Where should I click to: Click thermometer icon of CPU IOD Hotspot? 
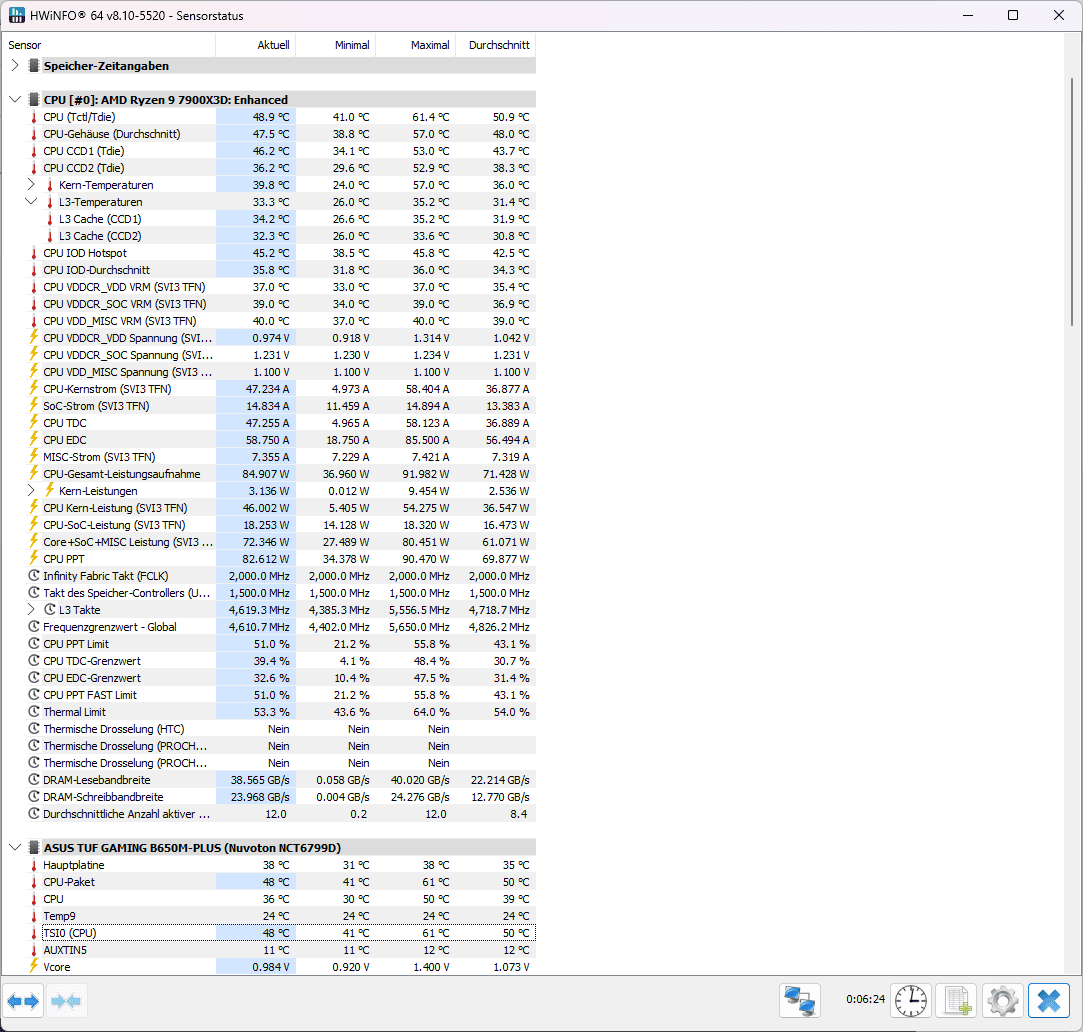click(33, 253)
